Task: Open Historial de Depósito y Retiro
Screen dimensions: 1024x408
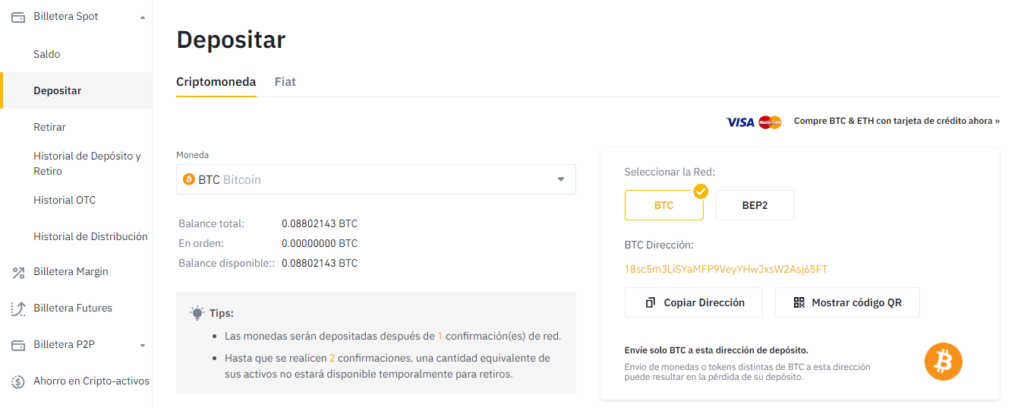Action: coord(87,164)
